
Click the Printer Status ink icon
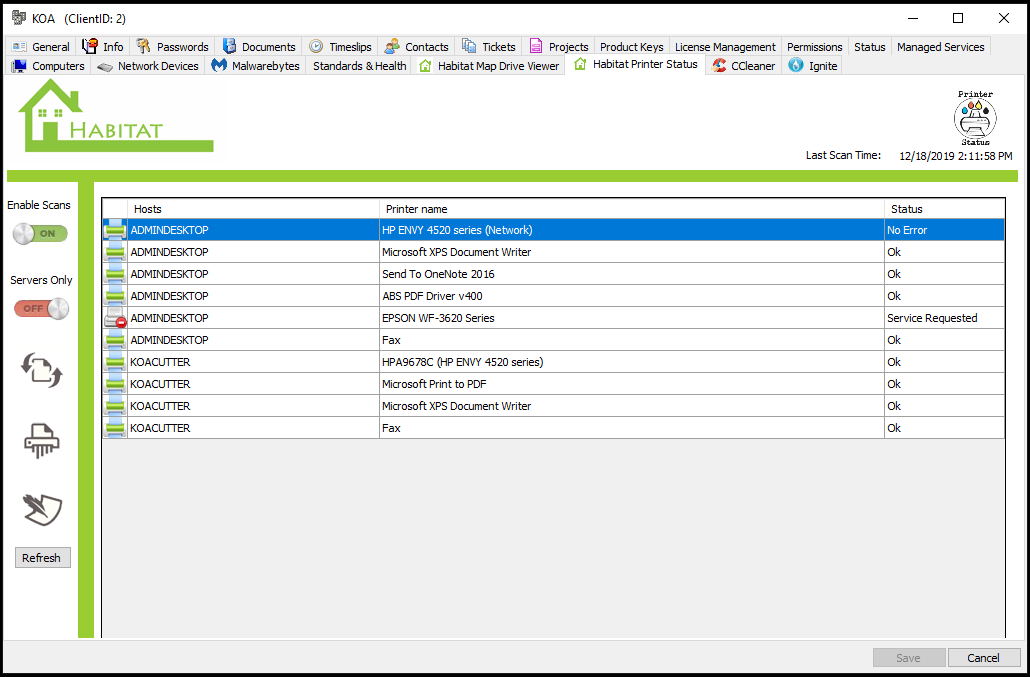pyautogui.click(x=974, y=119)
